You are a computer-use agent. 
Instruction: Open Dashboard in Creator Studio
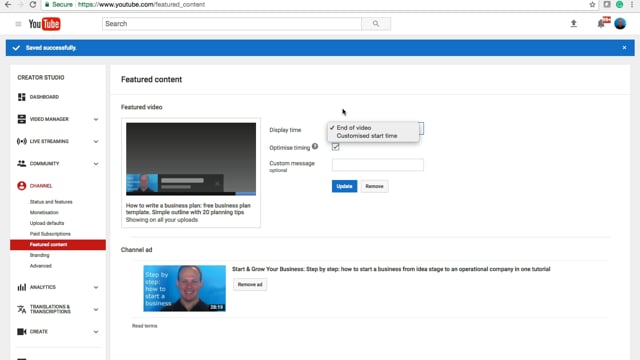tap(44, 97)
